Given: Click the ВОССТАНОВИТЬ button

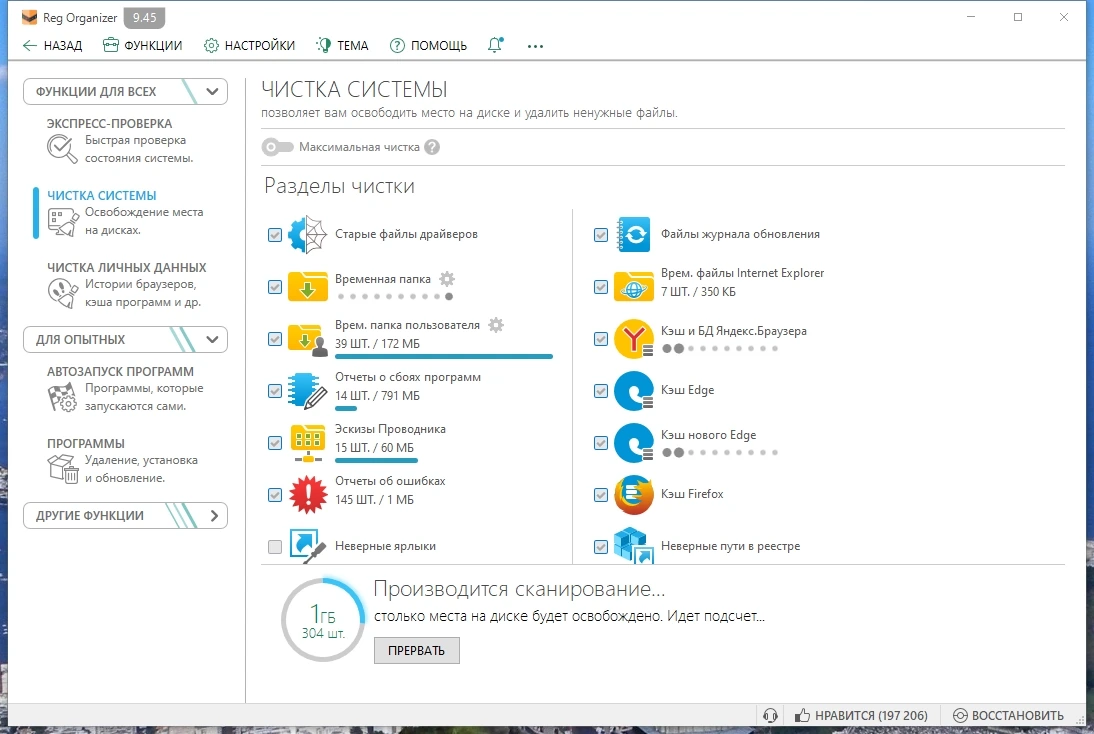Looking at the screenshot, I should click(x=1008, y=715).
